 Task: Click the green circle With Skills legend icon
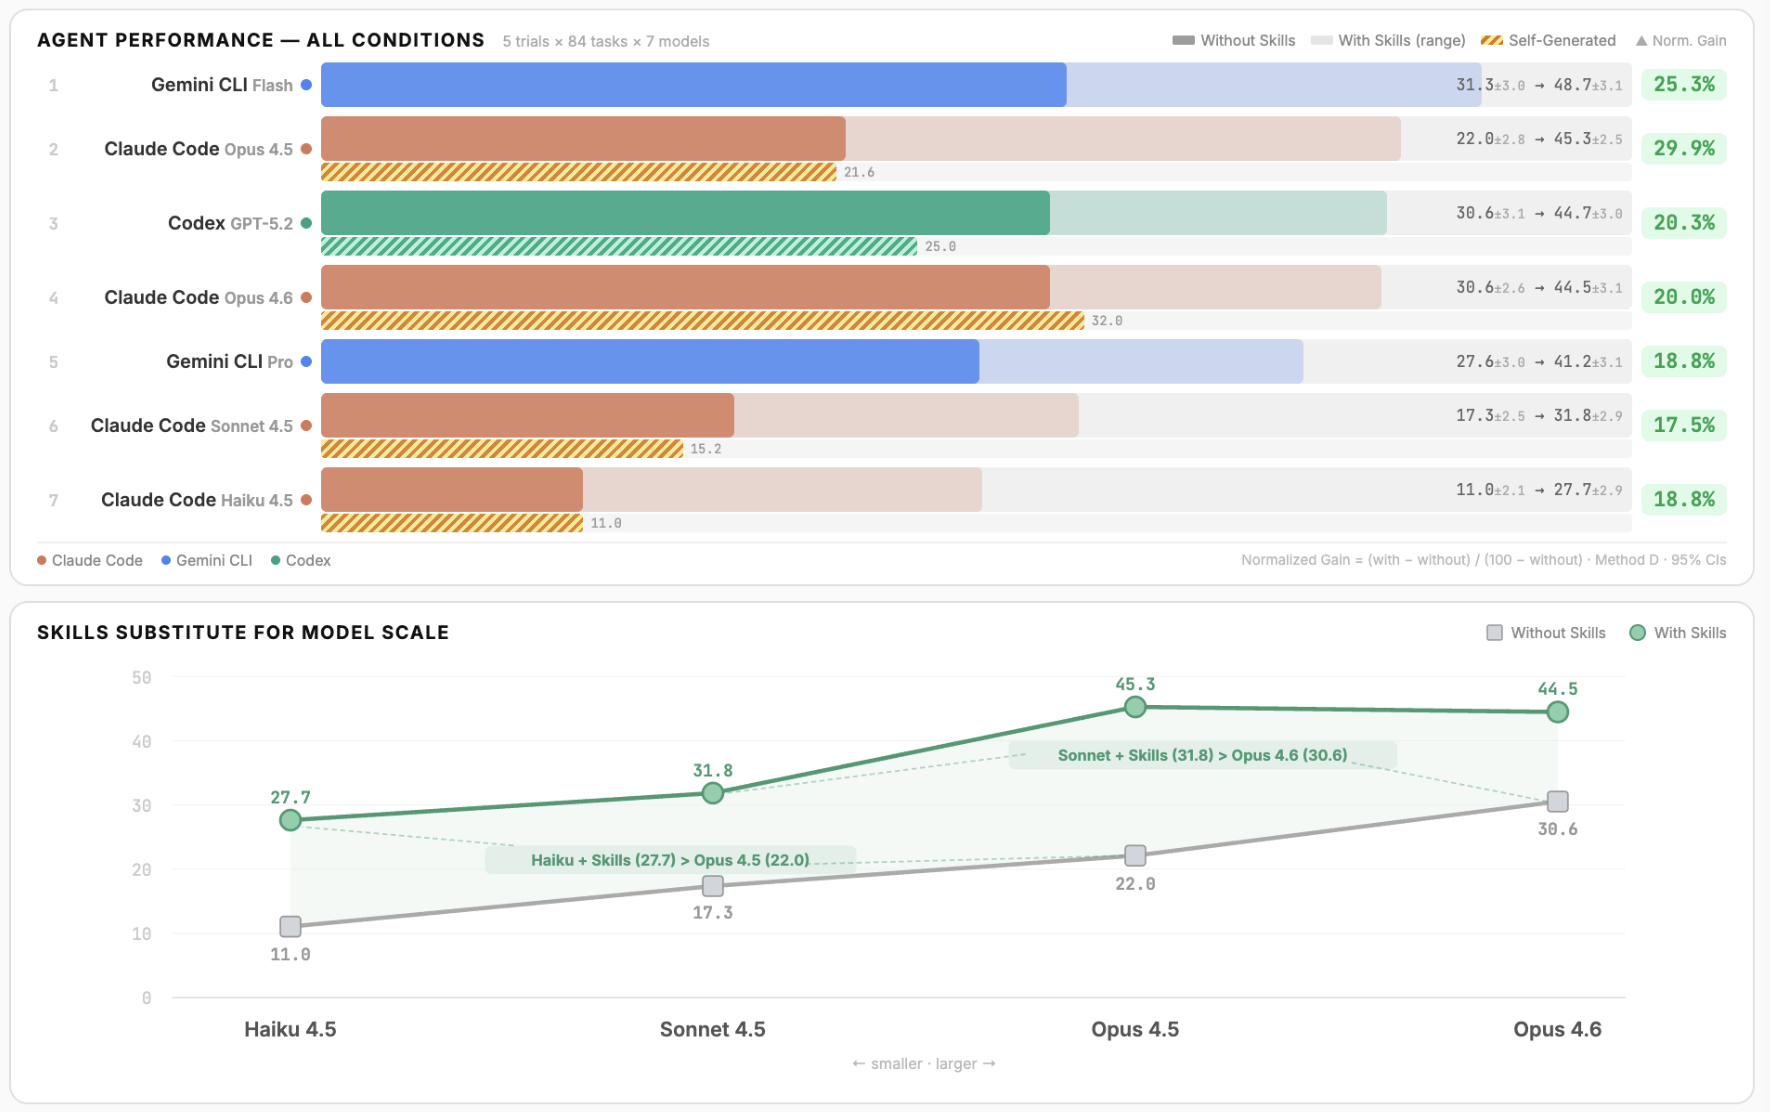[x=1637, y=632]
